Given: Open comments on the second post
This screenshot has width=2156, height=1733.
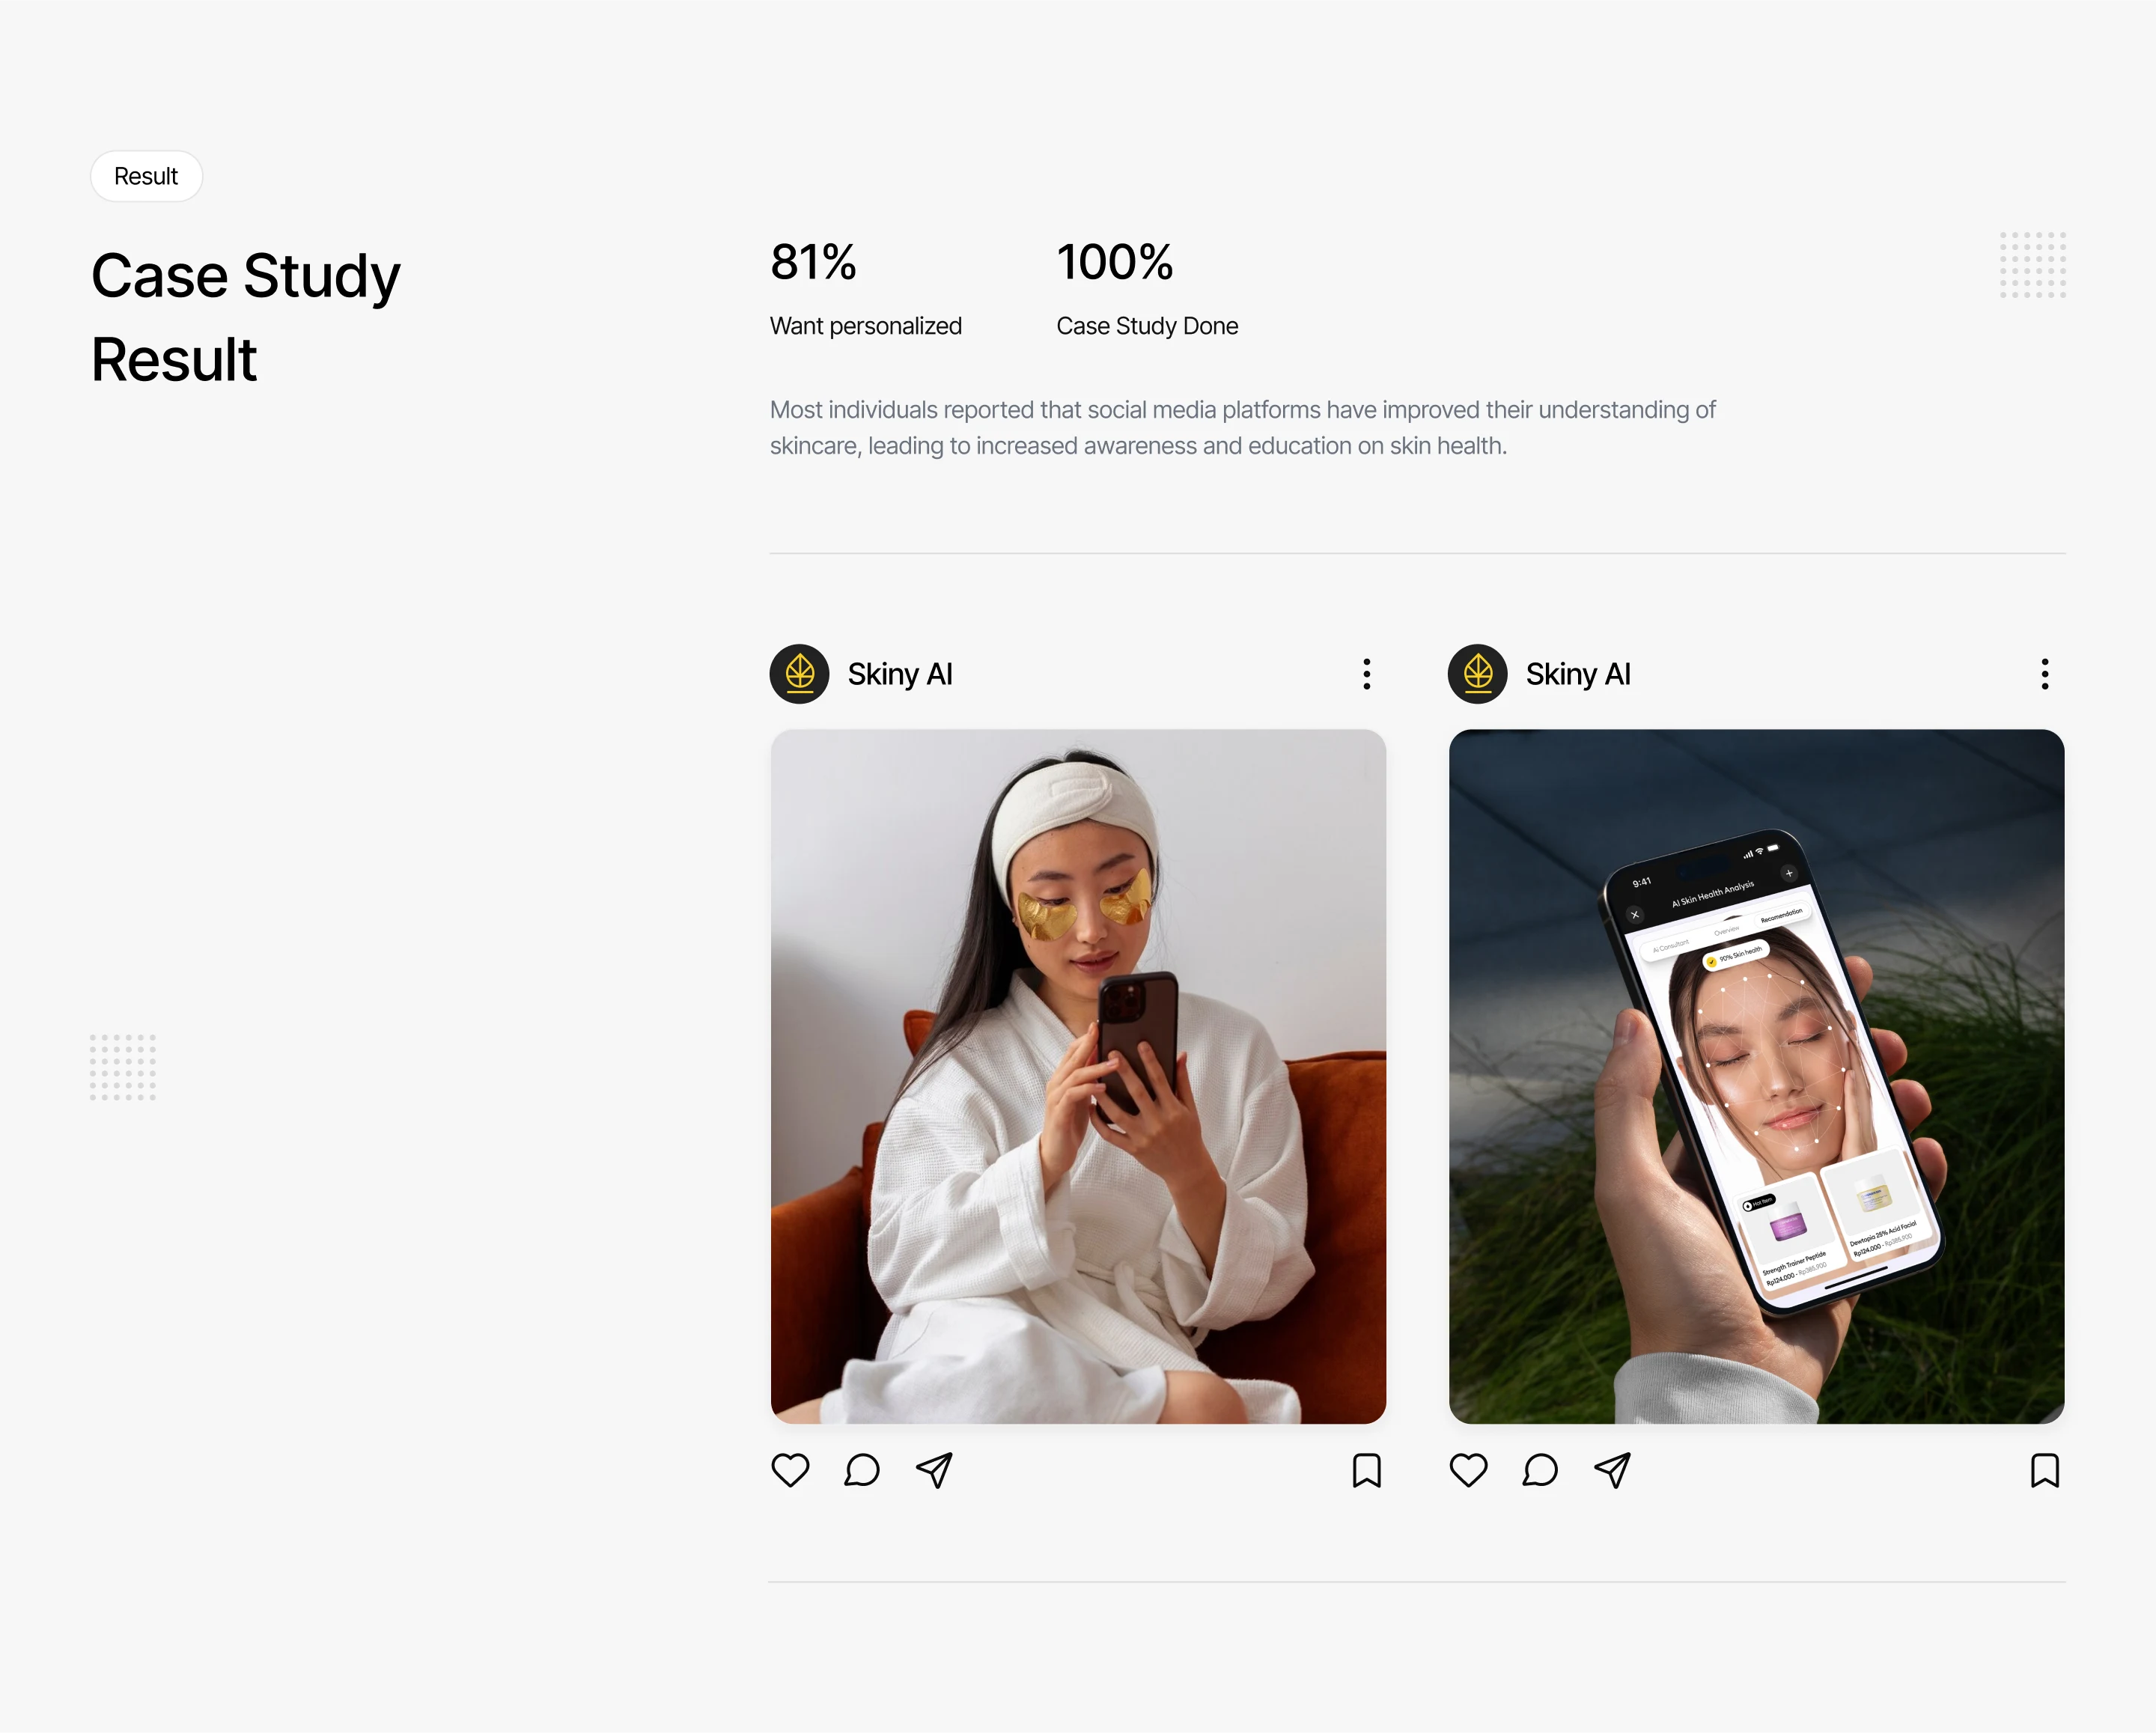Looking at the screenshot, I should (x=1540, y=1470).
